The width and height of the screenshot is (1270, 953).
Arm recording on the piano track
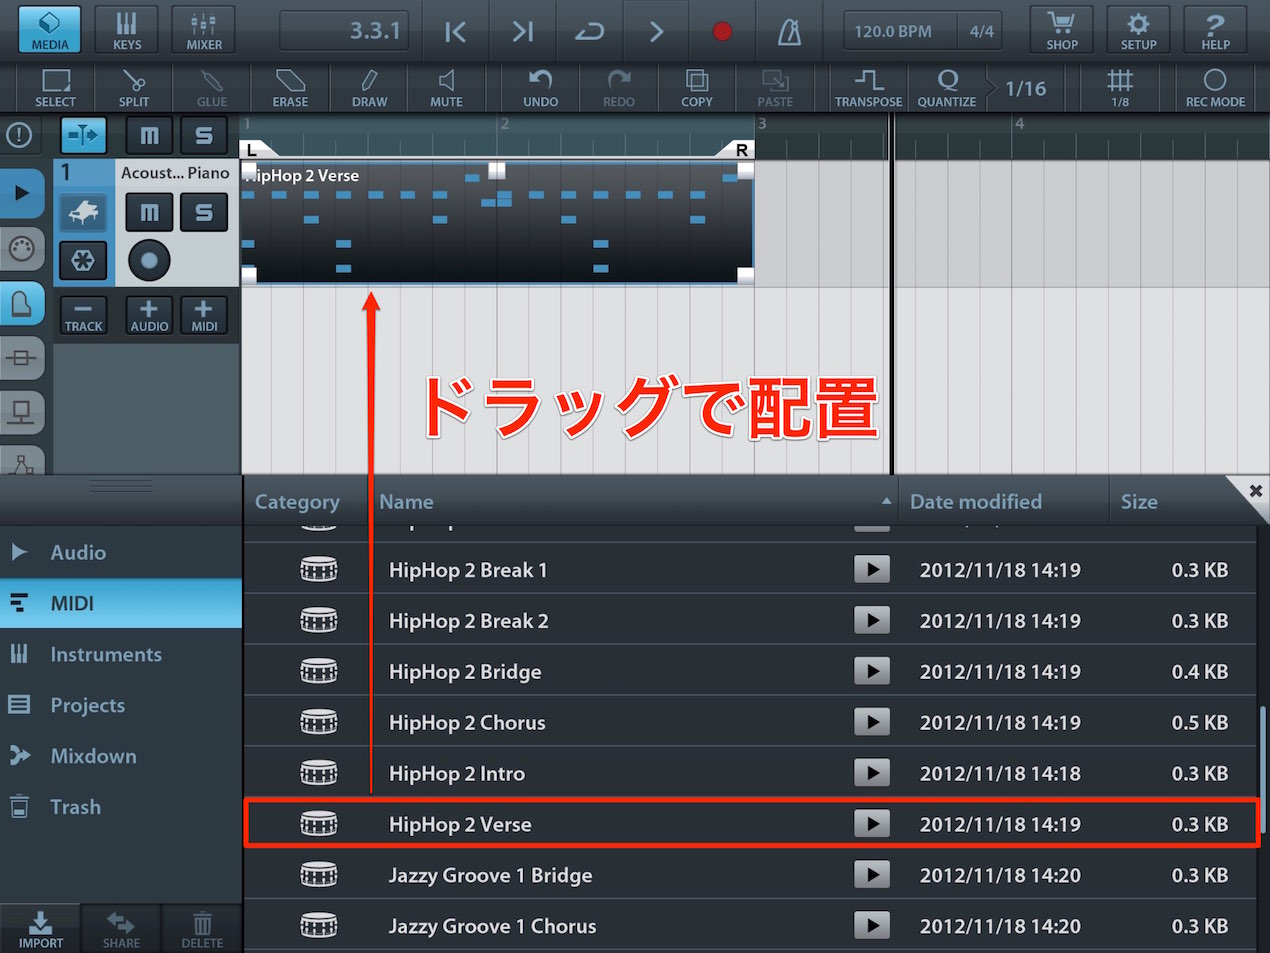point(149,261)
